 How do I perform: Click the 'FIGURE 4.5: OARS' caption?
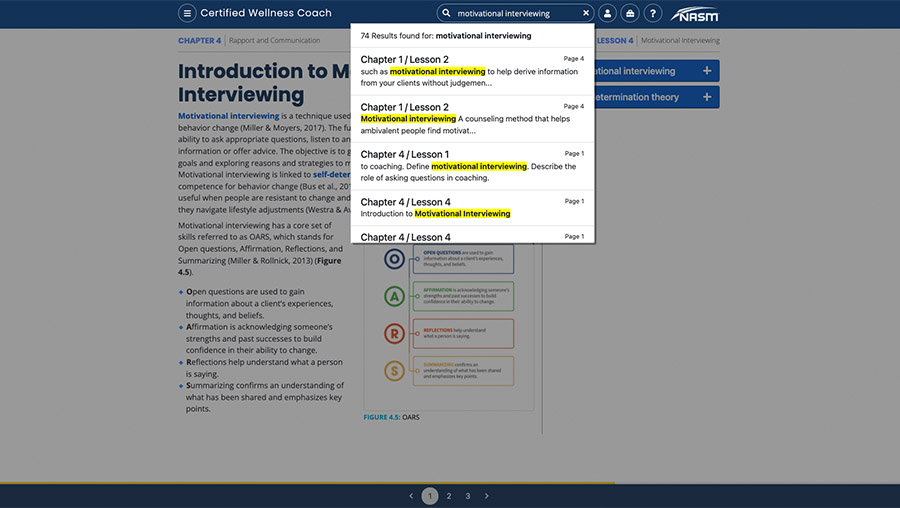click(391, 417)
